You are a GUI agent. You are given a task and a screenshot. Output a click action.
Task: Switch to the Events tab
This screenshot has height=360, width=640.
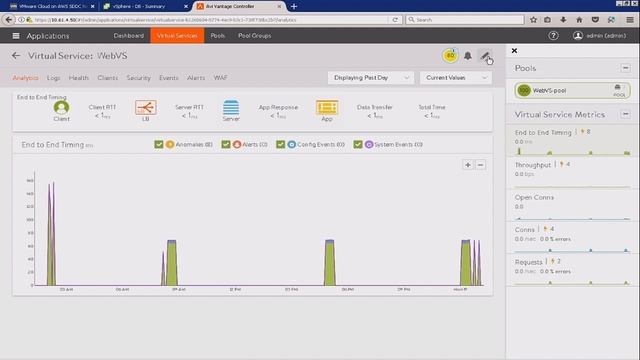(169, 78)
